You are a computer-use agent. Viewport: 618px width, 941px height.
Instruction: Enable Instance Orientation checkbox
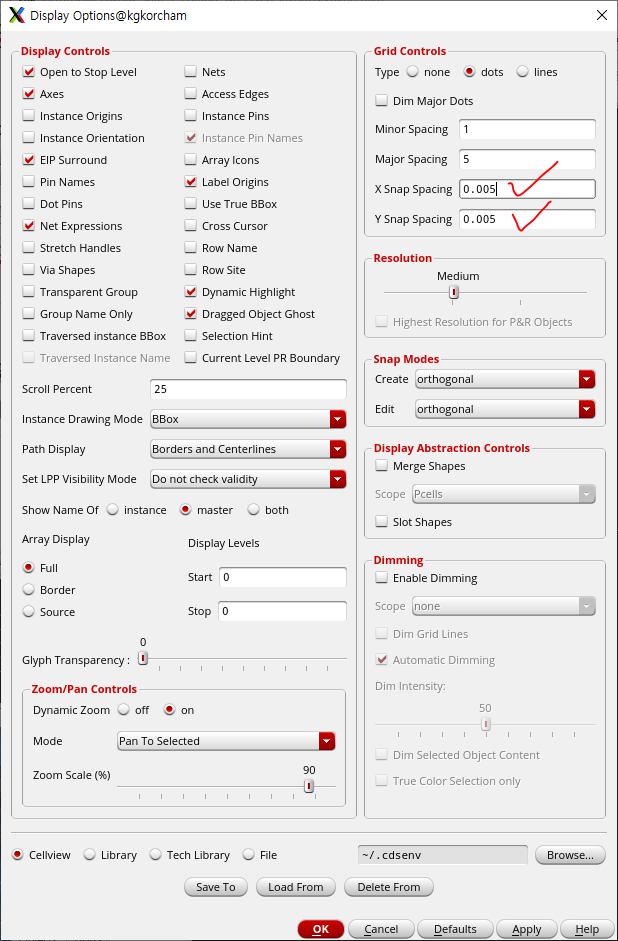pyautogui.click(x=28, y=138)
